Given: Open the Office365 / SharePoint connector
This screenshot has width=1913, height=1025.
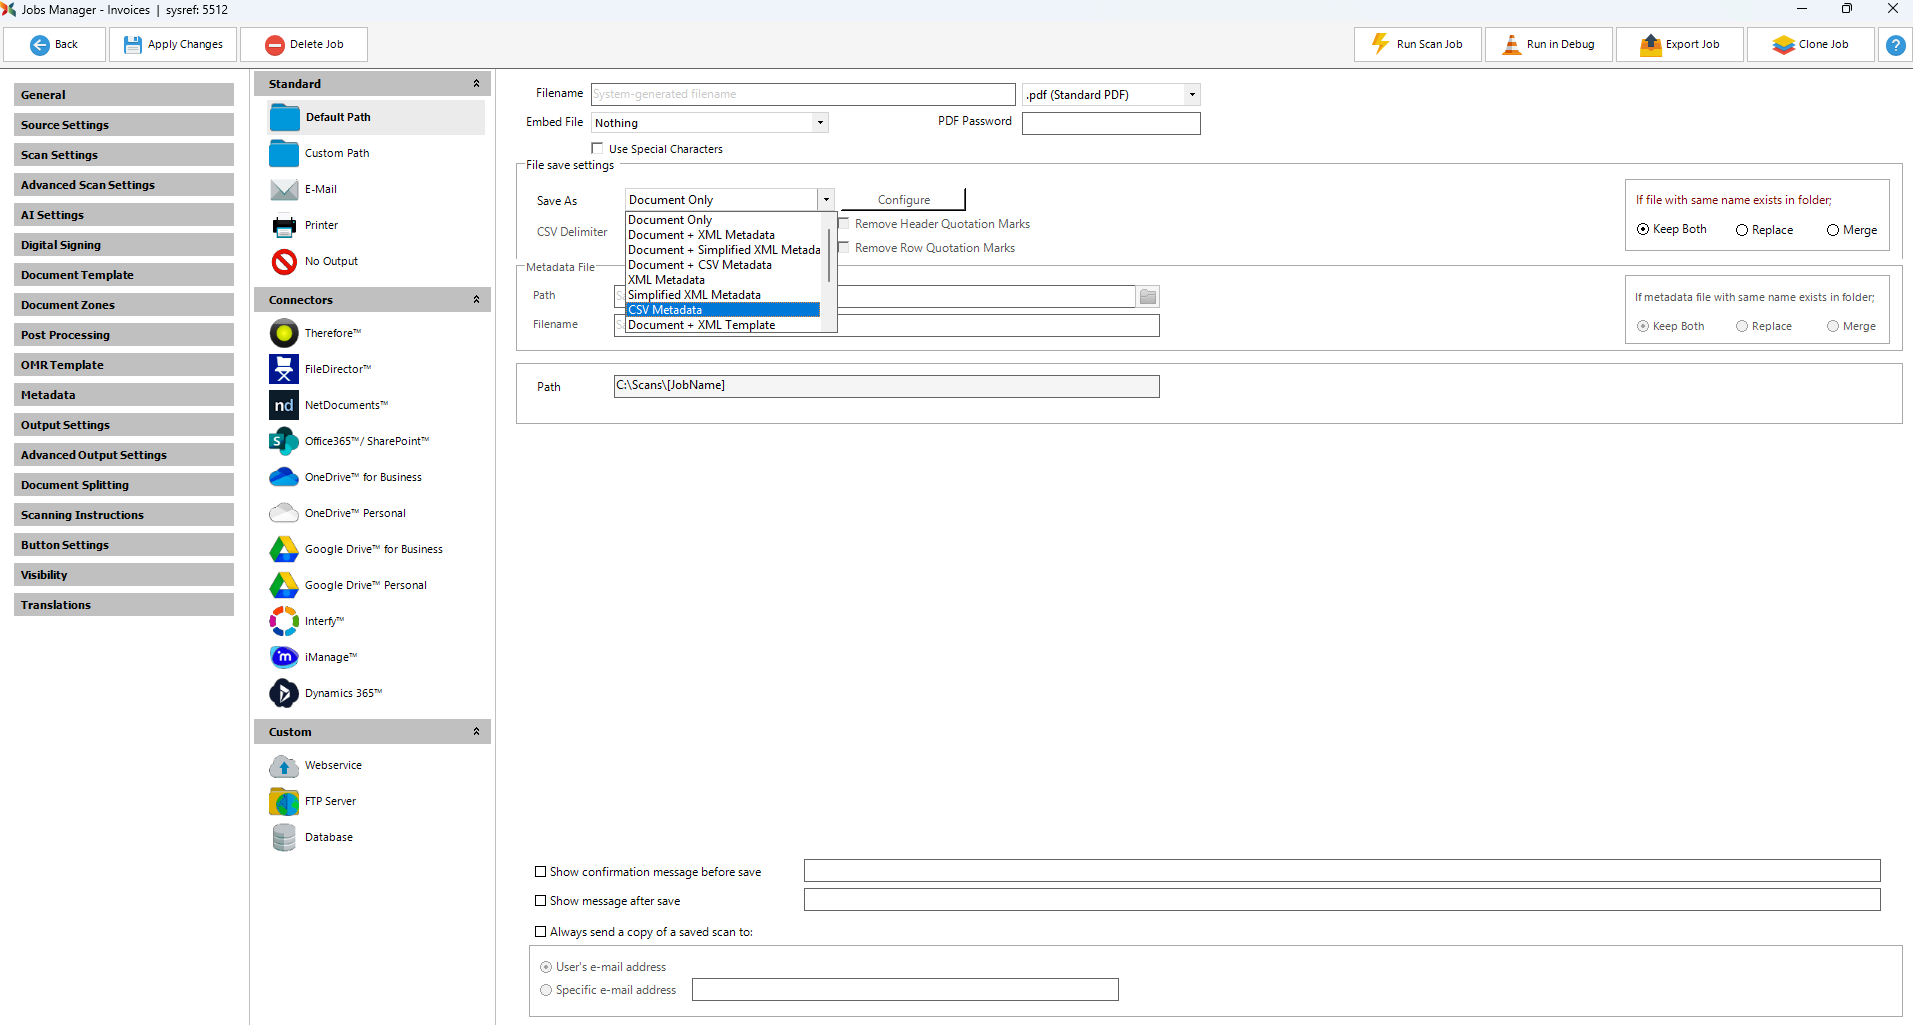Looking at the screenshot, I should [x=284, y=441].
